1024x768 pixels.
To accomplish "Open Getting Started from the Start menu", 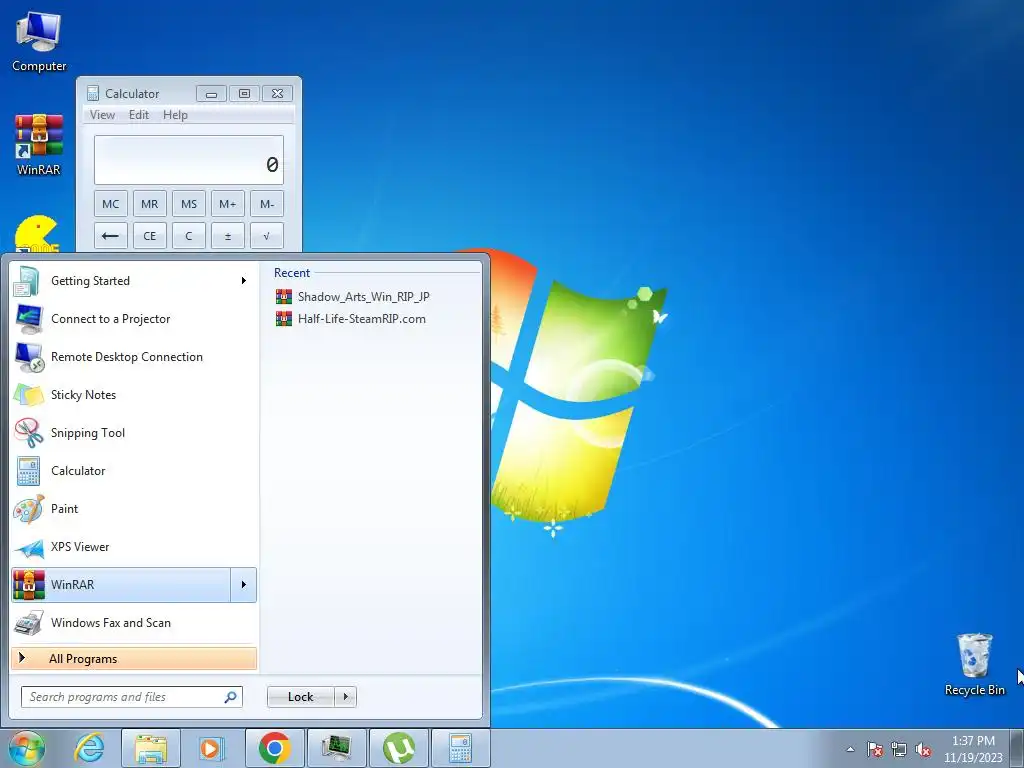I will (x=133, y=281).
